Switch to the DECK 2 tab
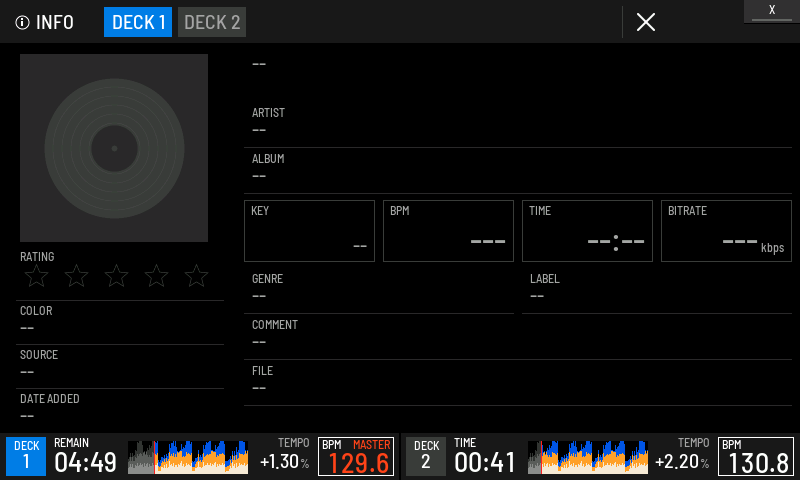This screenshot has width=800, height=480. [212, 22]
